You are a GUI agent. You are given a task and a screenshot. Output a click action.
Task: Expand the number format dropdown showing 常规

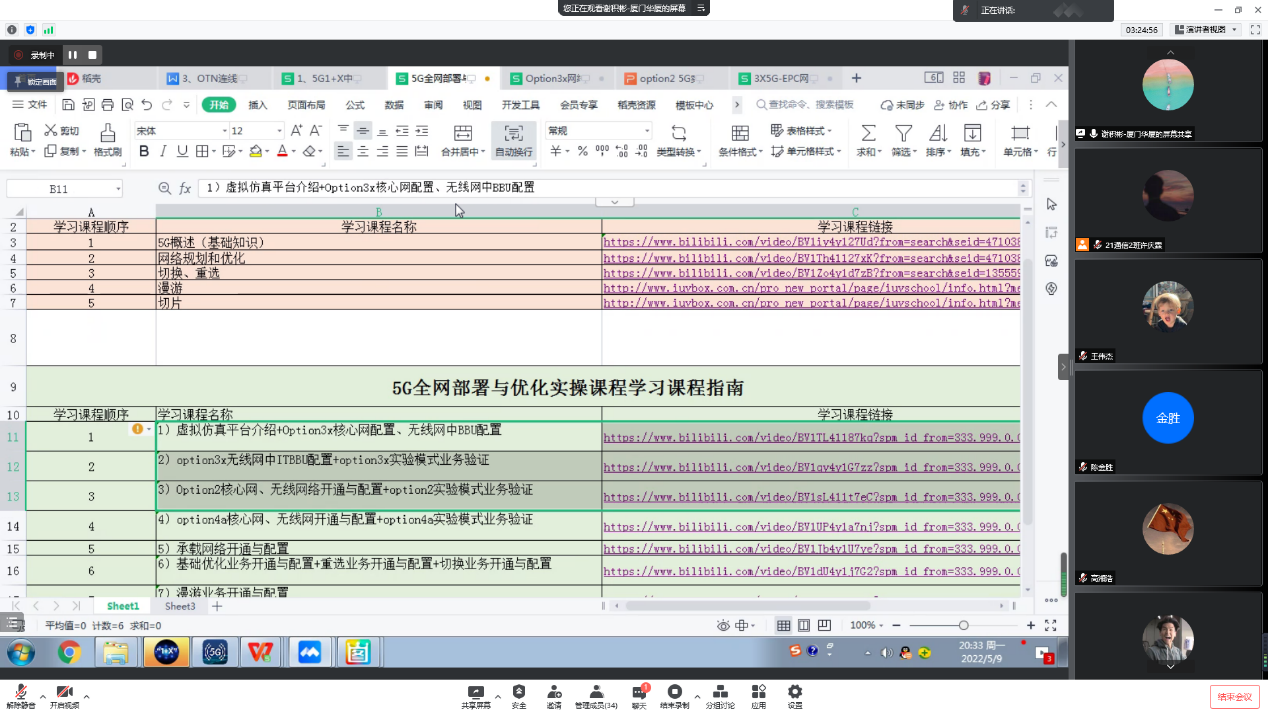click(647, 131)
